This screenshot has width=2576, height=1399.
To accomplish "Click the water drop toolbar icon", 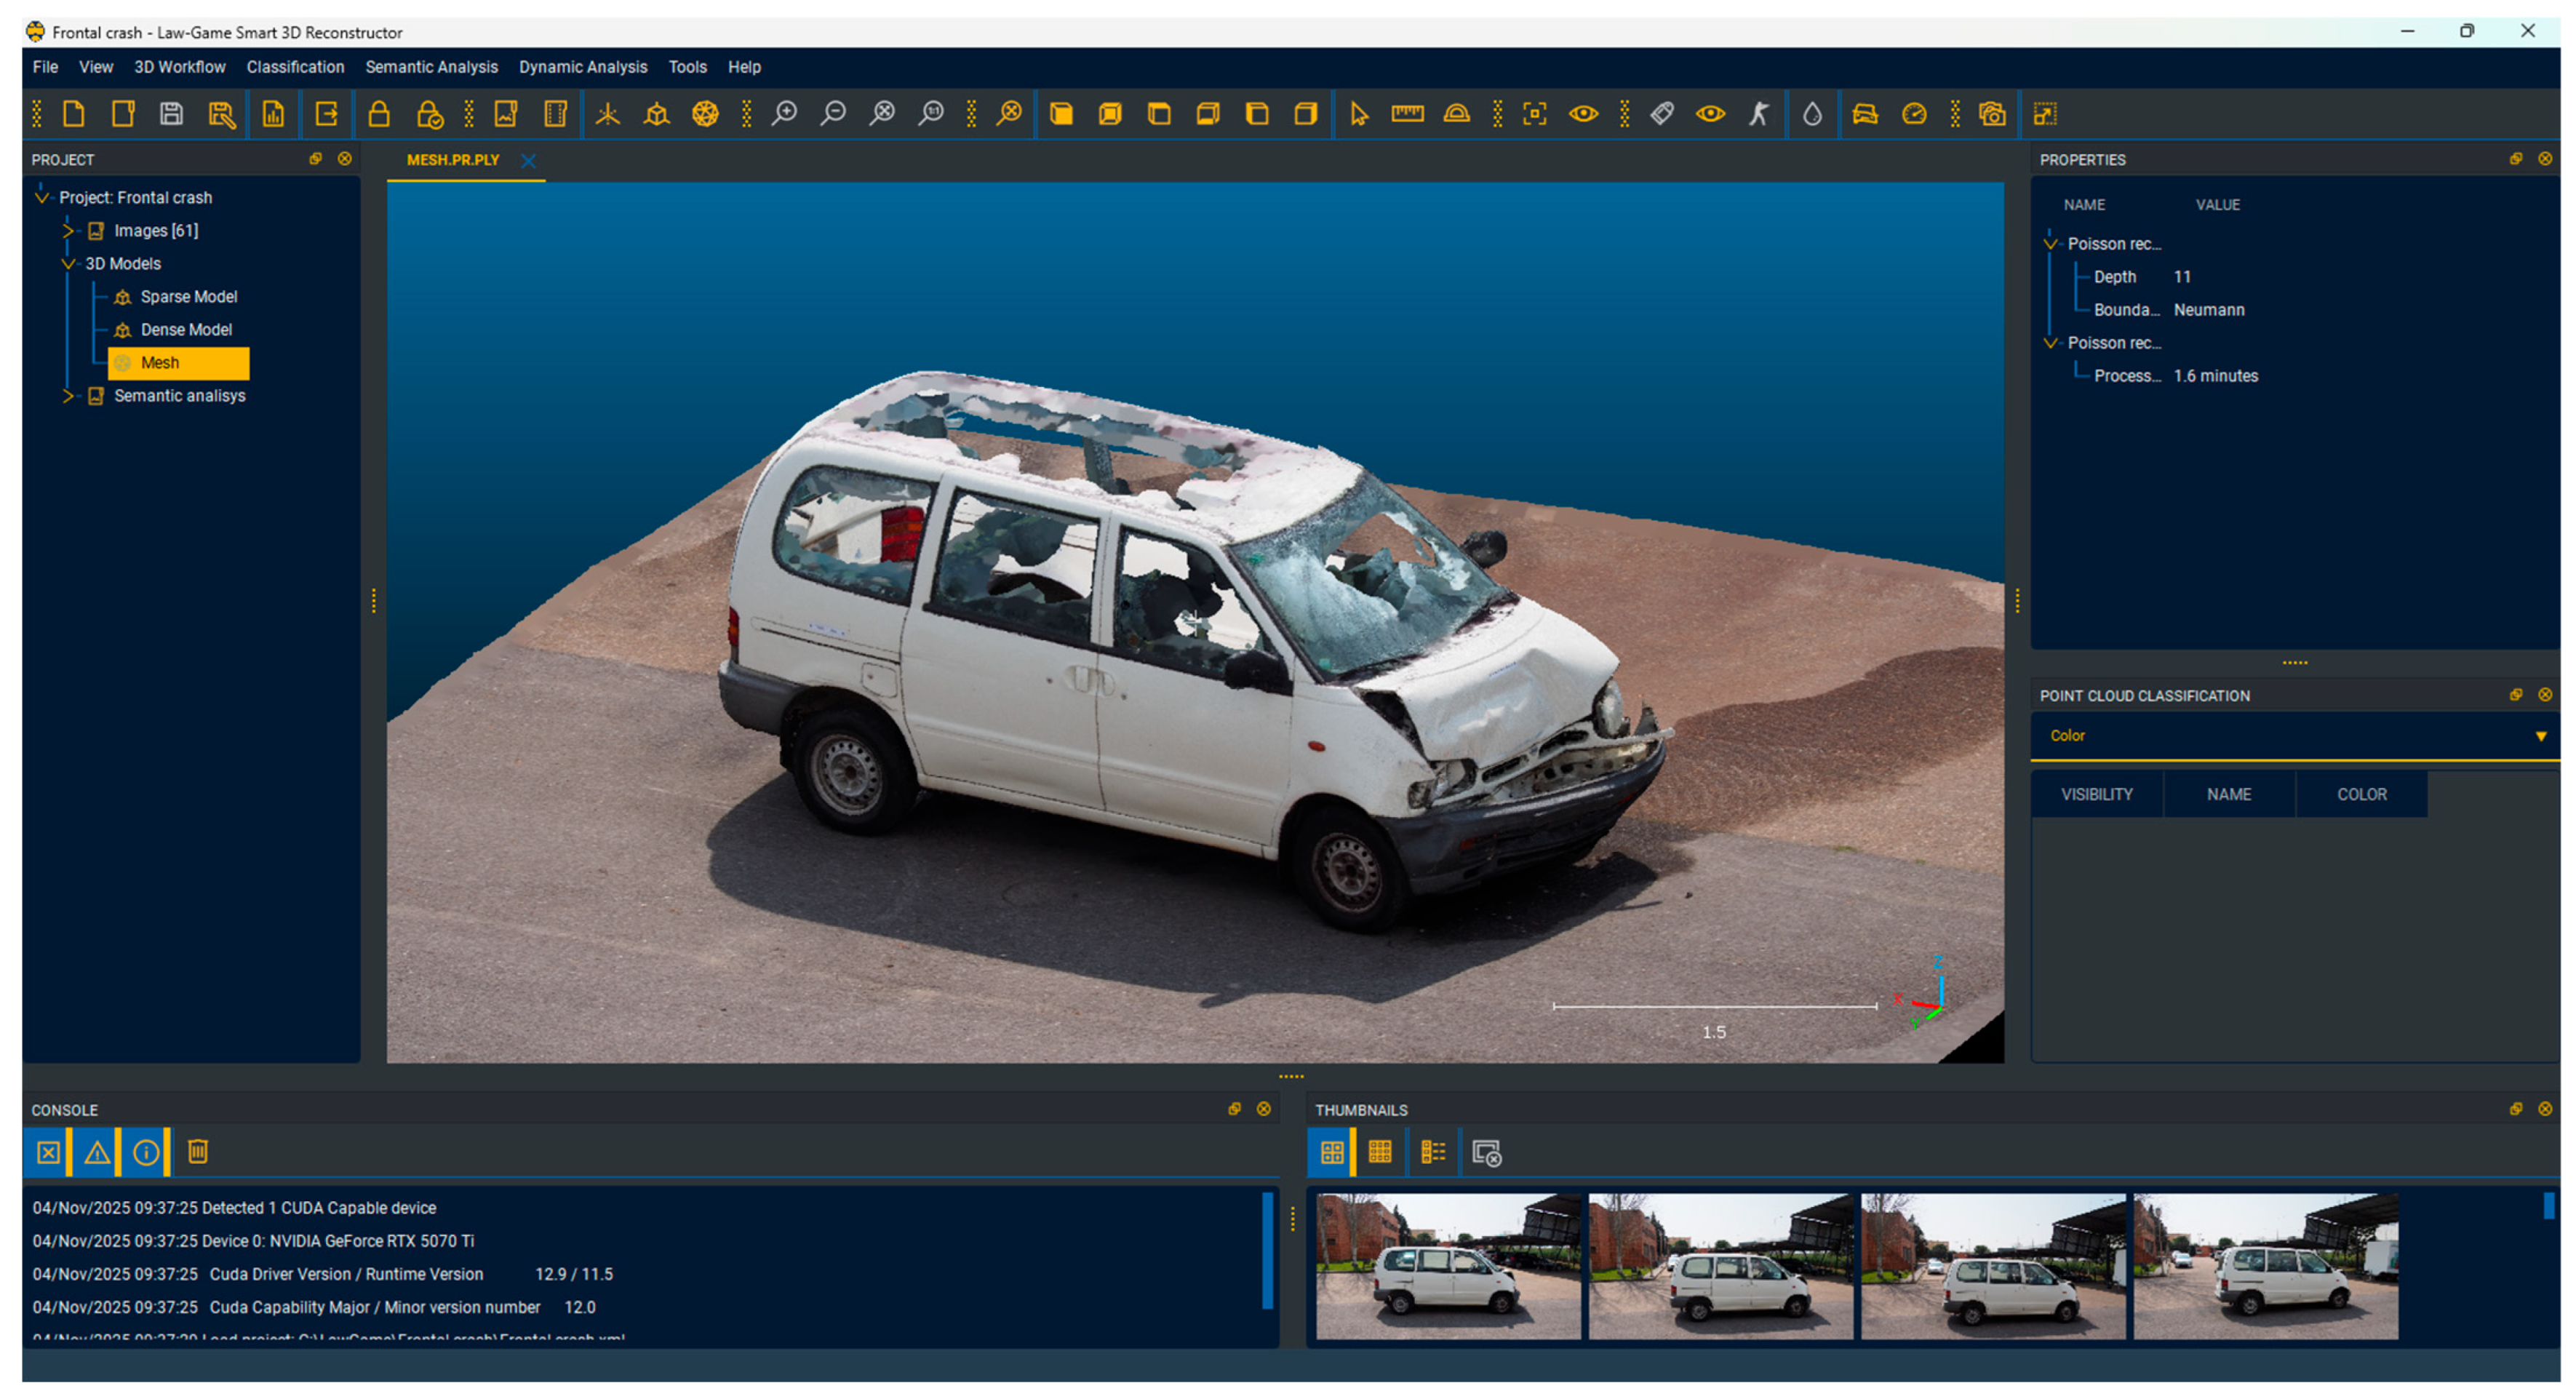I will [1812, 114].
